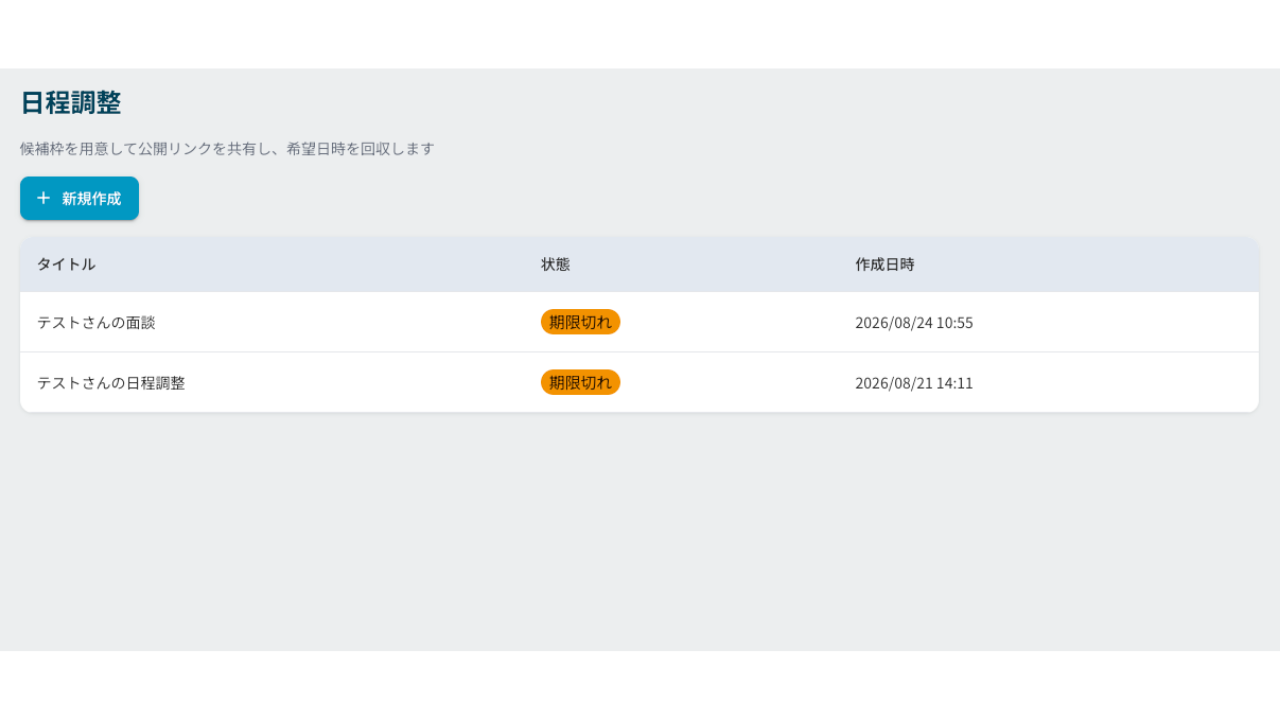Viewport: 1280px width, 720px height.
Task: Open the テストさんの日程調整 row title
Action: pyautogui.click(x=111, y=383)
